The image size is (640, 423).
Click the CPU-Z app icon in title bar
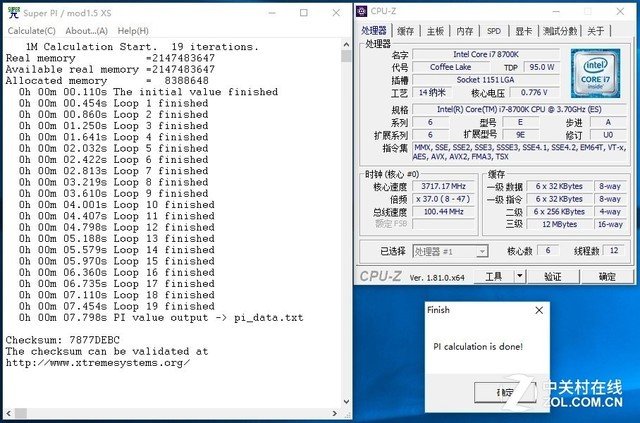[x=362, y=11]
